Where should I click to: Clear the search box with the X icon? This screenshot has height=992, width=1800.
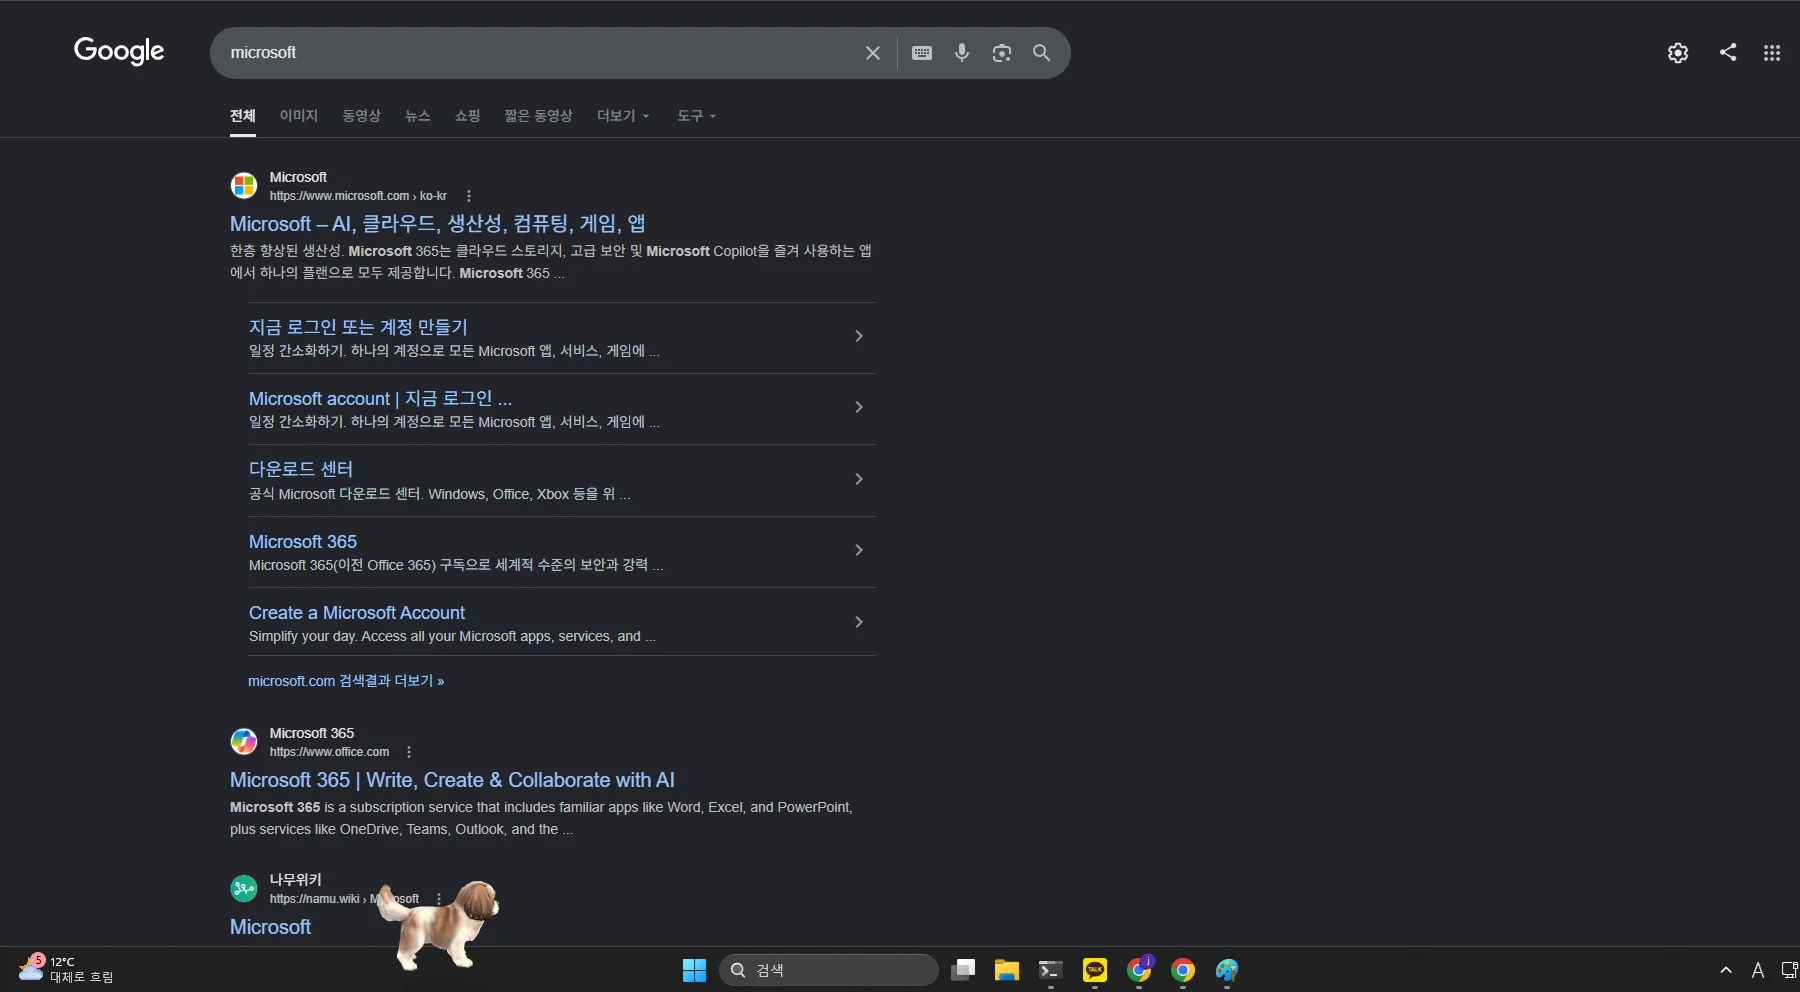(873, 53)
